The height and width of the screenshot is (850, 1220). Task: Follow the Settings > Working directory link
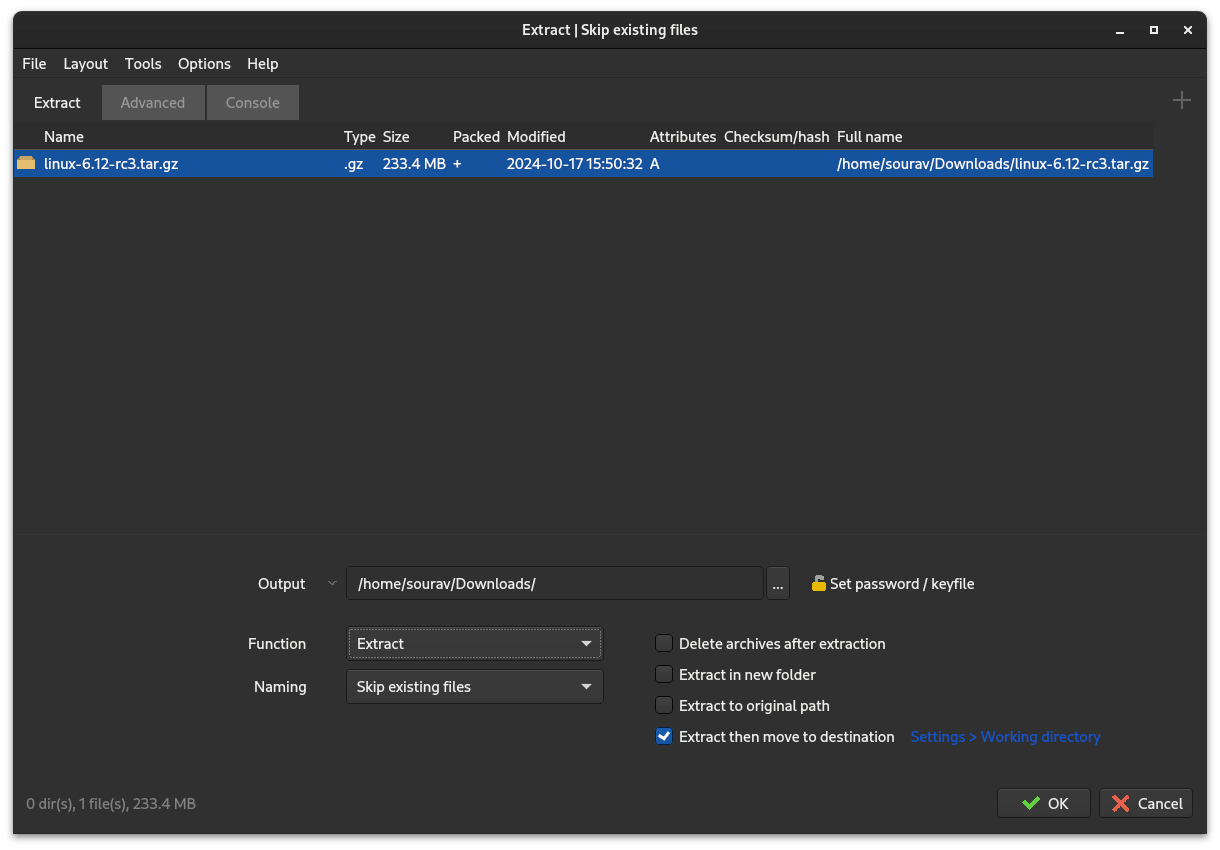click(1005, 736)
